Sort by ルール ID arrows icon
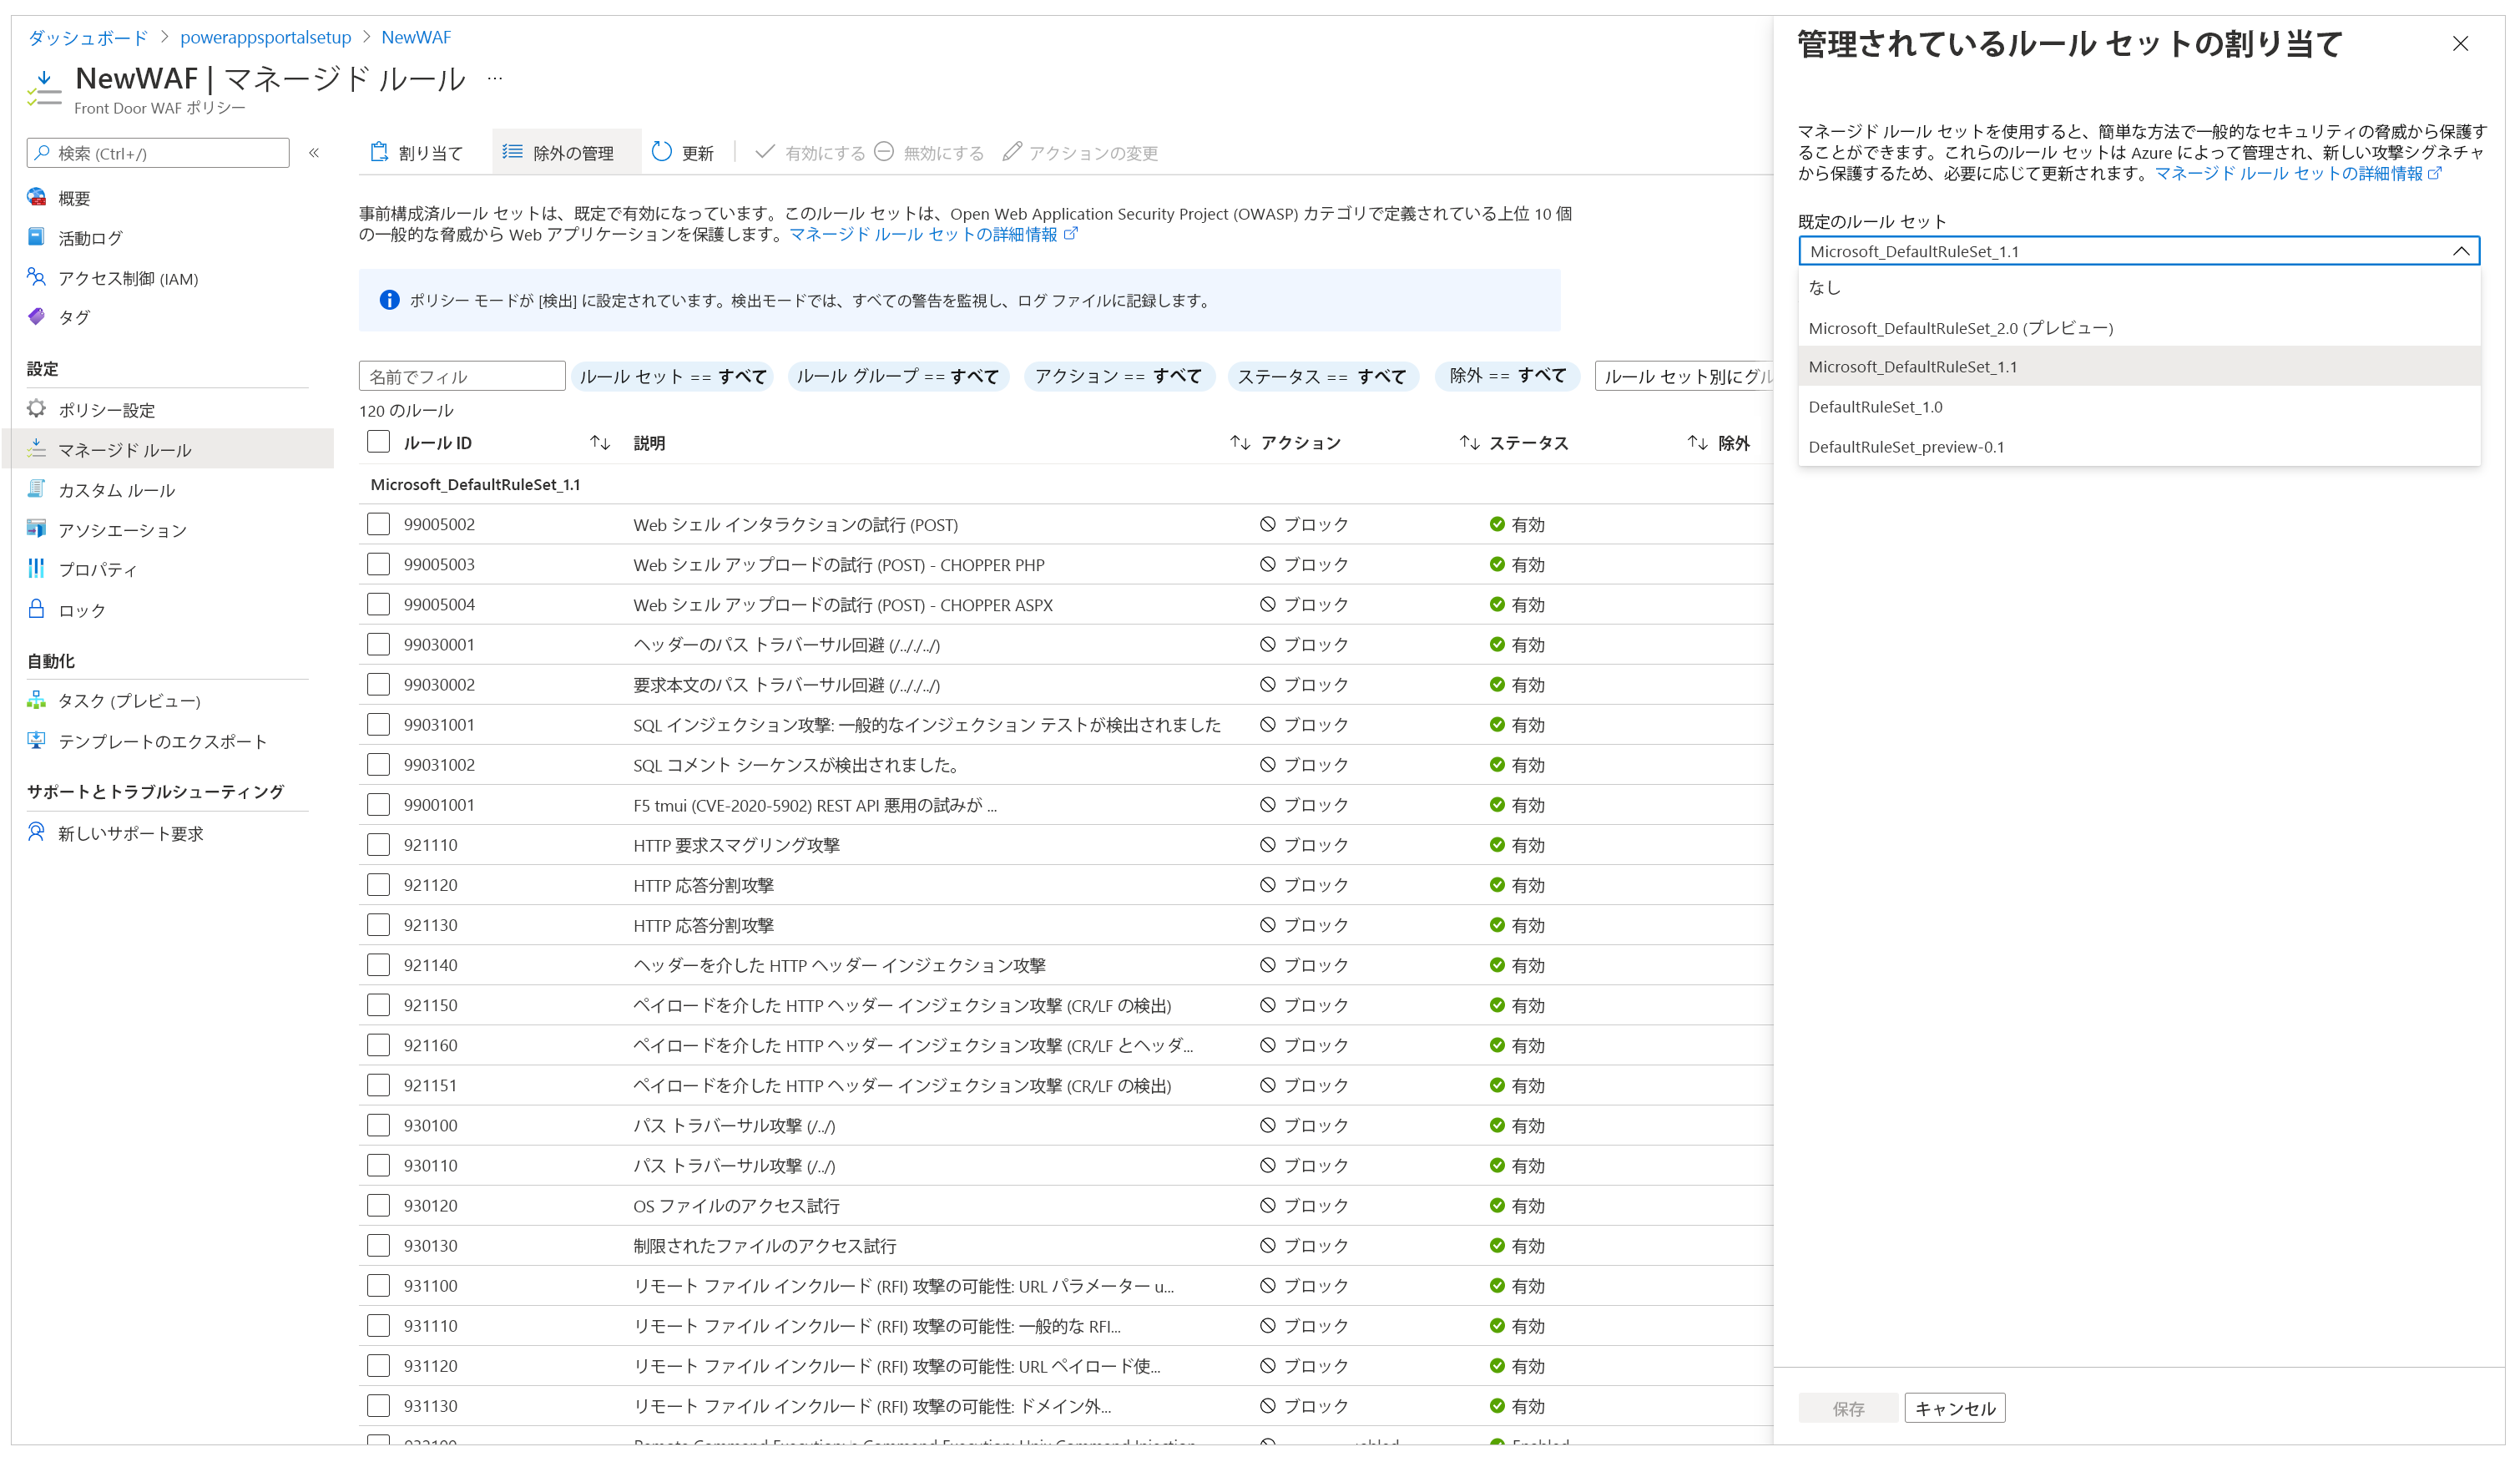 coord(600,443)
